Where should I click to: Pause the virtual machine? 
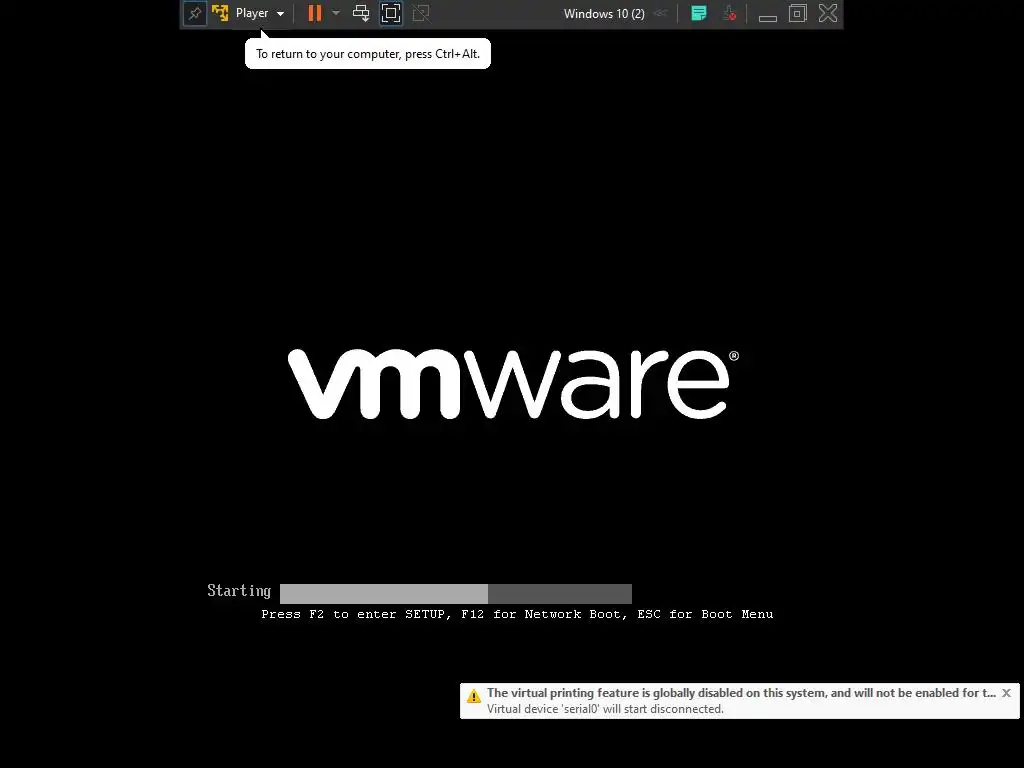315,13
